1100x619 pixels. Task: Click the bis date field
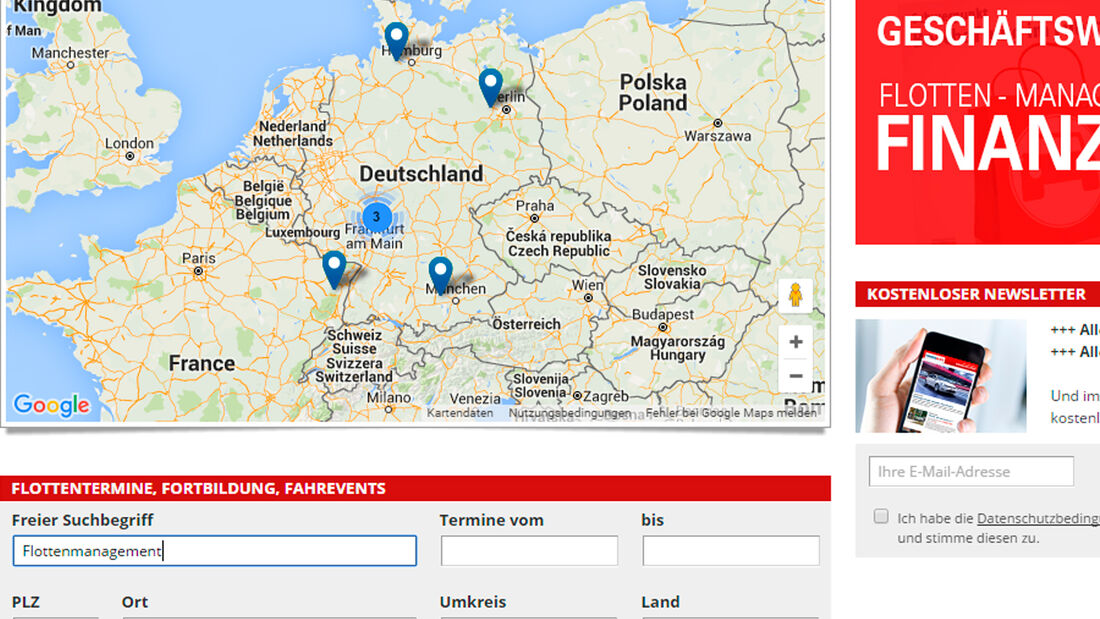(730, 551)
